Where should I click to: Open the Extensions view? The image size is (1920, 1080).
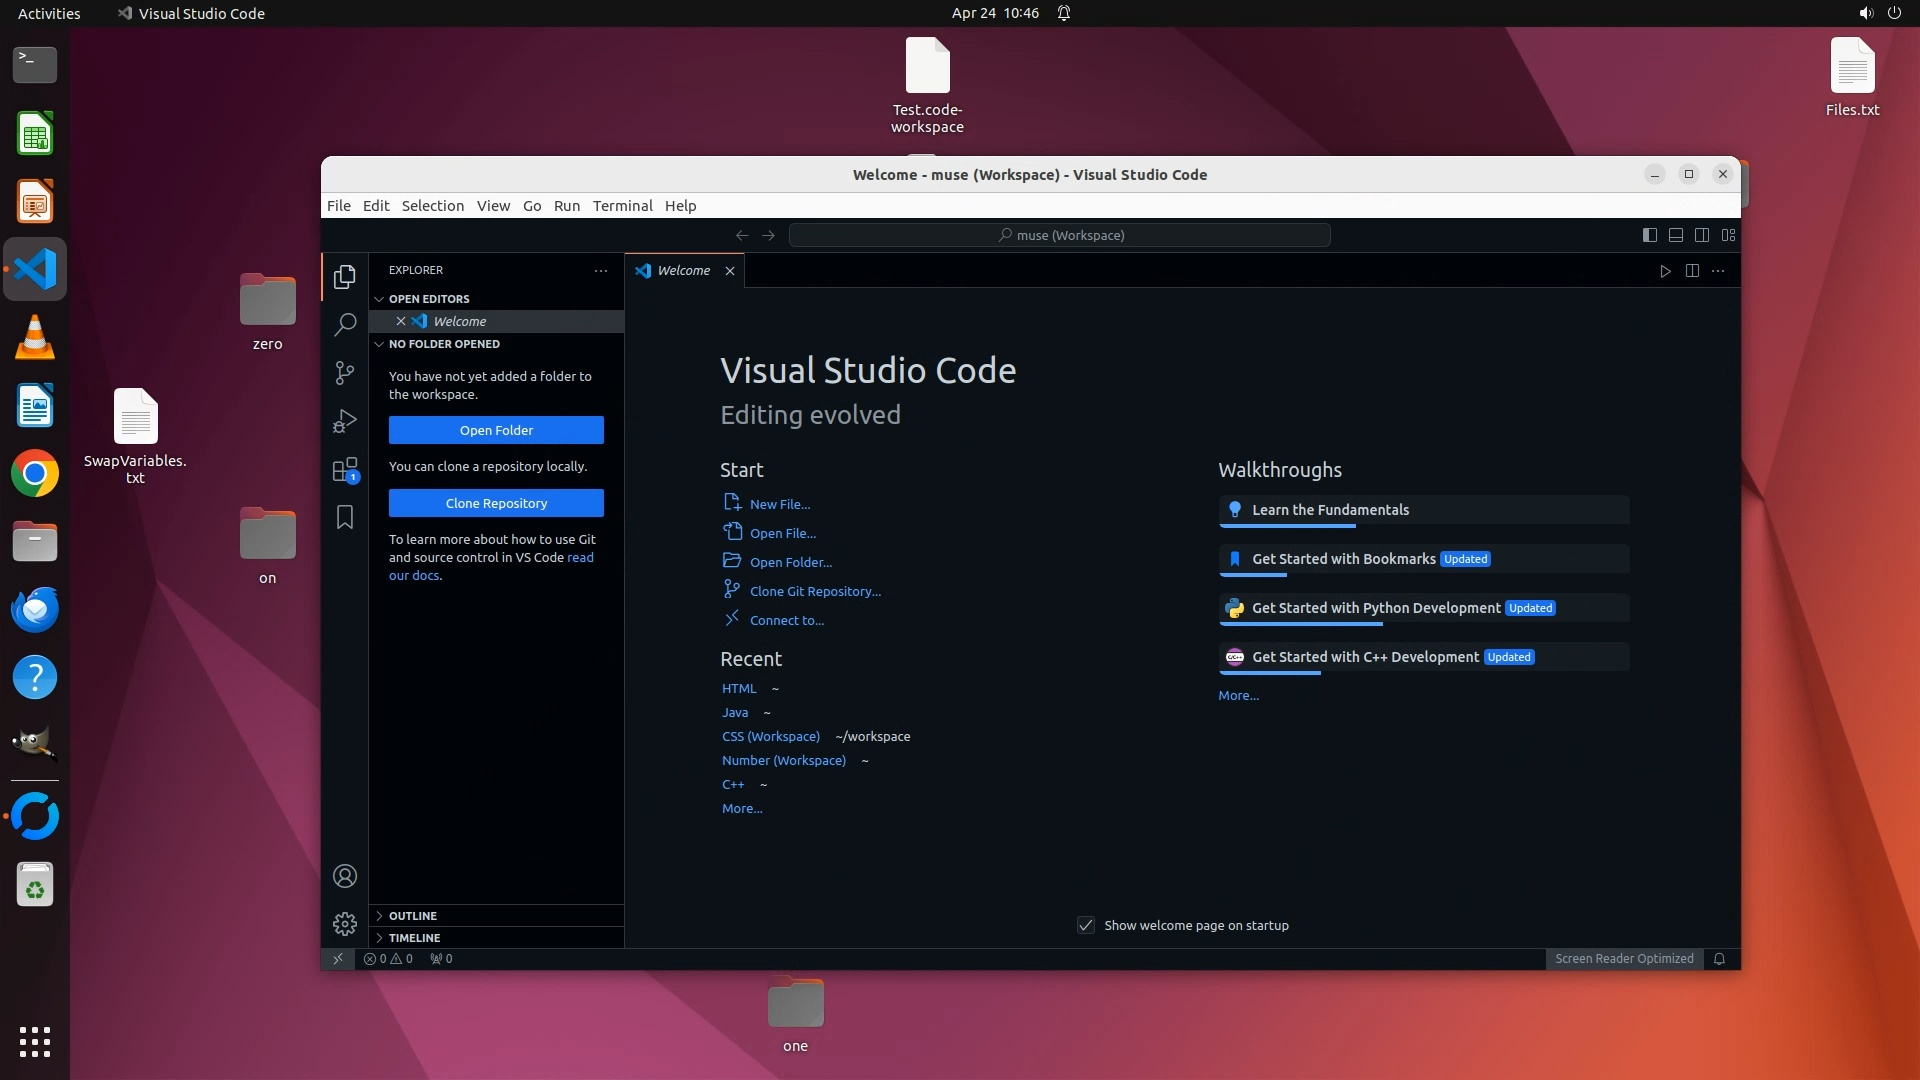pyautogui.click(x=345, y=469)
